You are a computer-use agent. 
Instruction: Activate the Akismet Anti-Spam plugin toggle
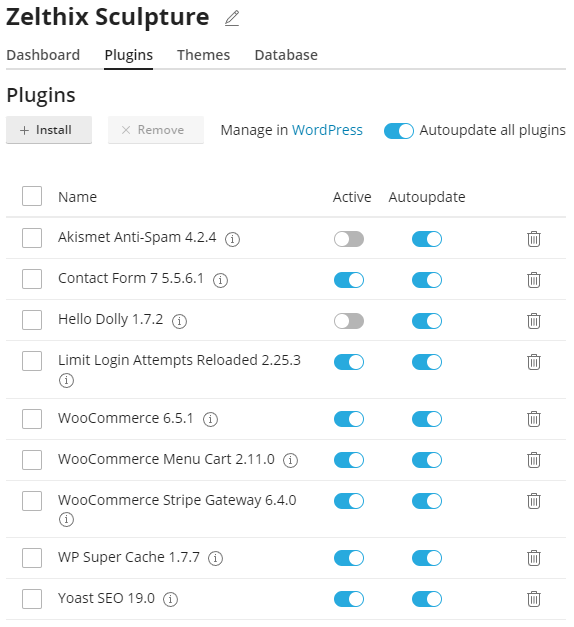[x=349, y=239]
